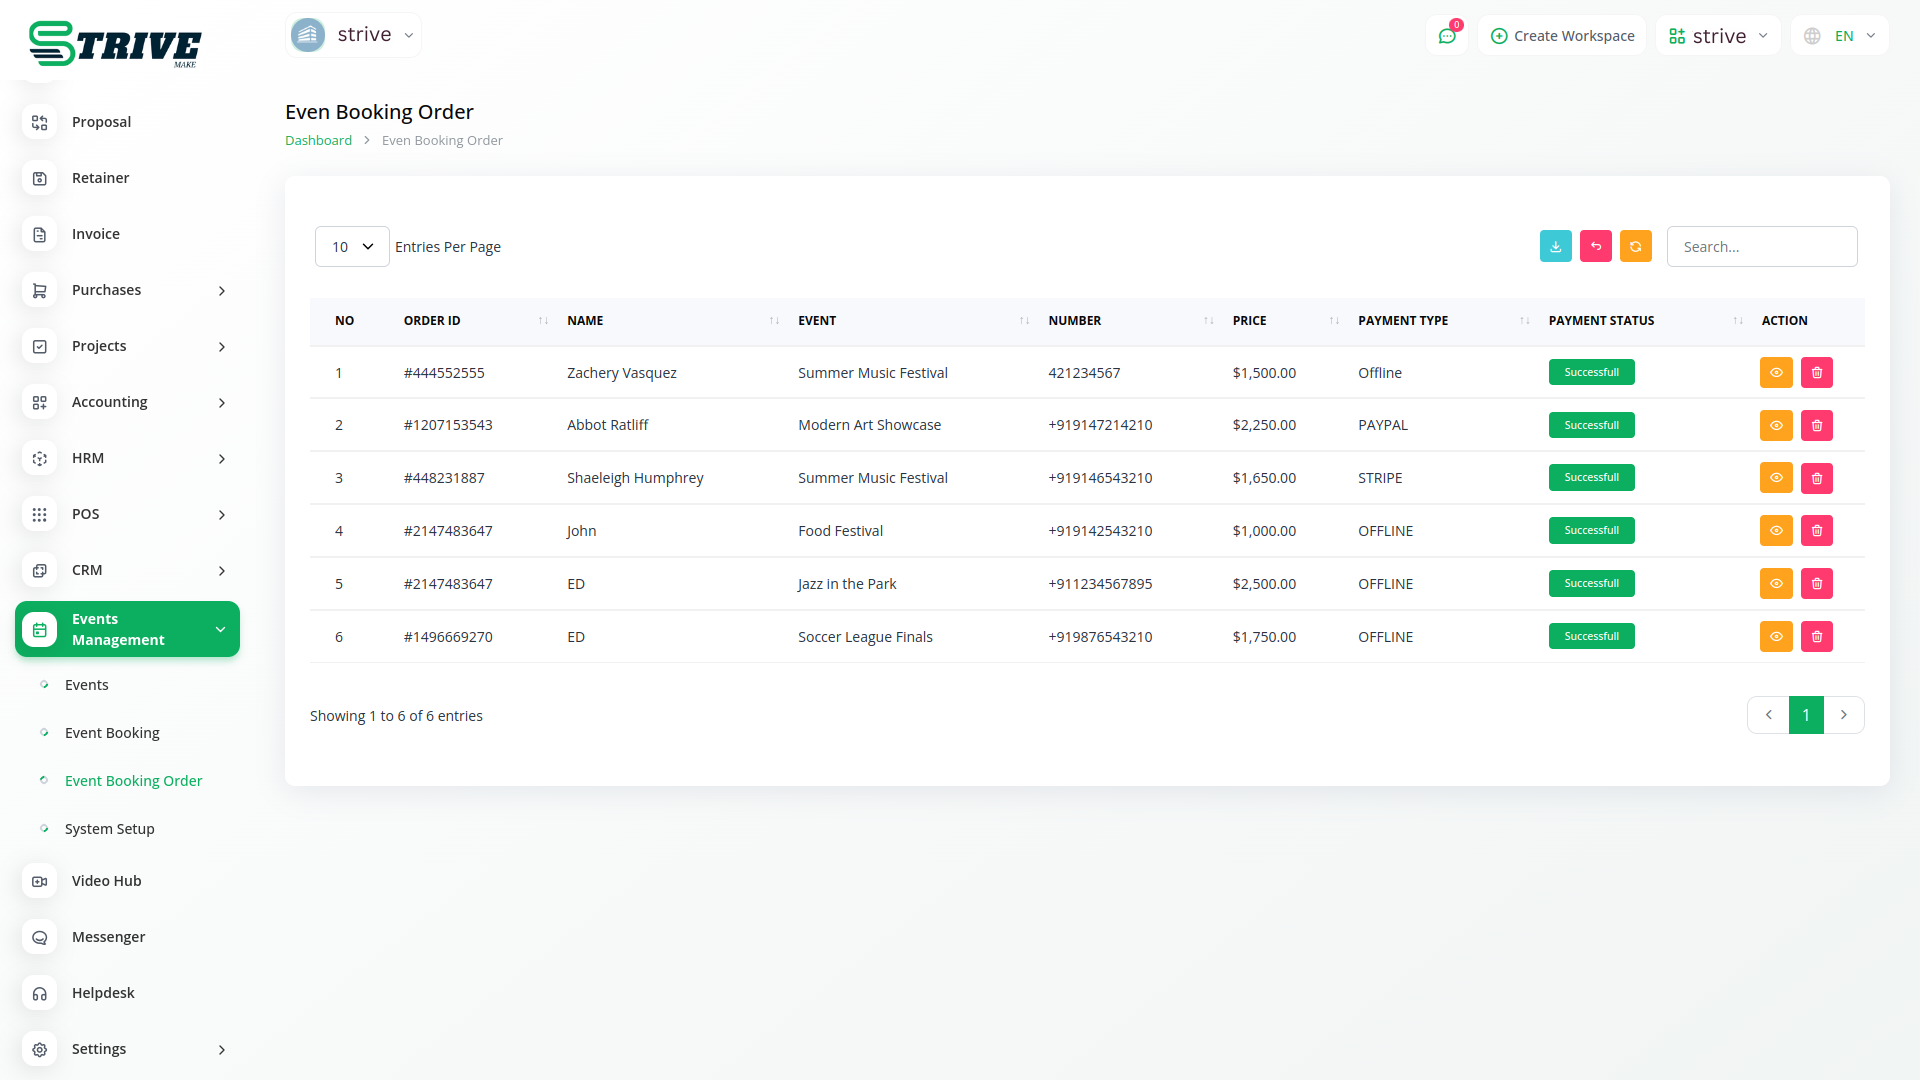Click the Create Workspace button
Image resolution: width=1920 pixels, height=1080 pixels.
[x=1562, y=36]
